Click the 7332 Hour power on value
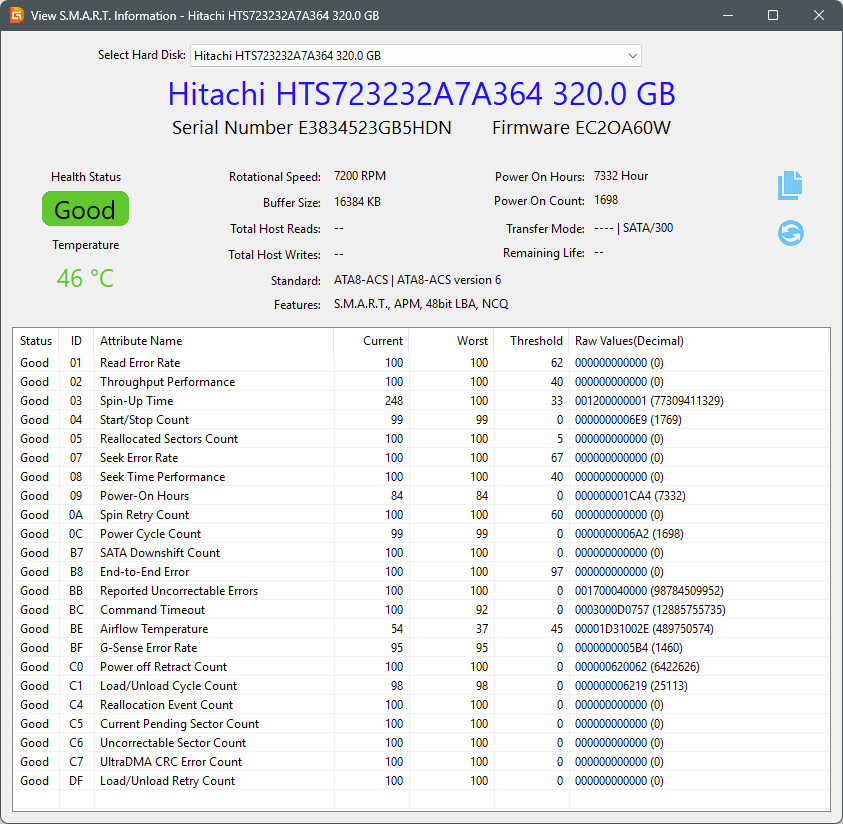The image size is (843, 824). tap(621, 176)
